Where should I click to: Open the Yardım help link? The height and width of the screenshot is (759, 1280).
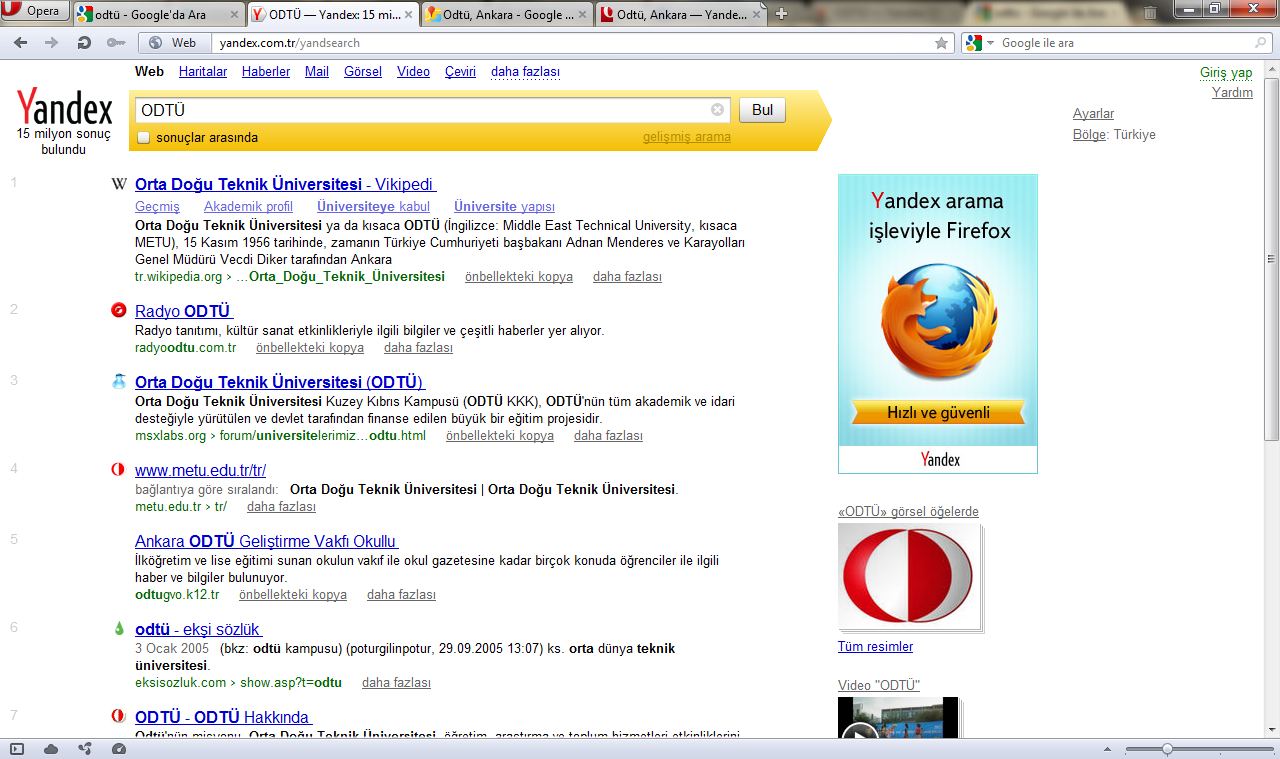pos(1232,93)
